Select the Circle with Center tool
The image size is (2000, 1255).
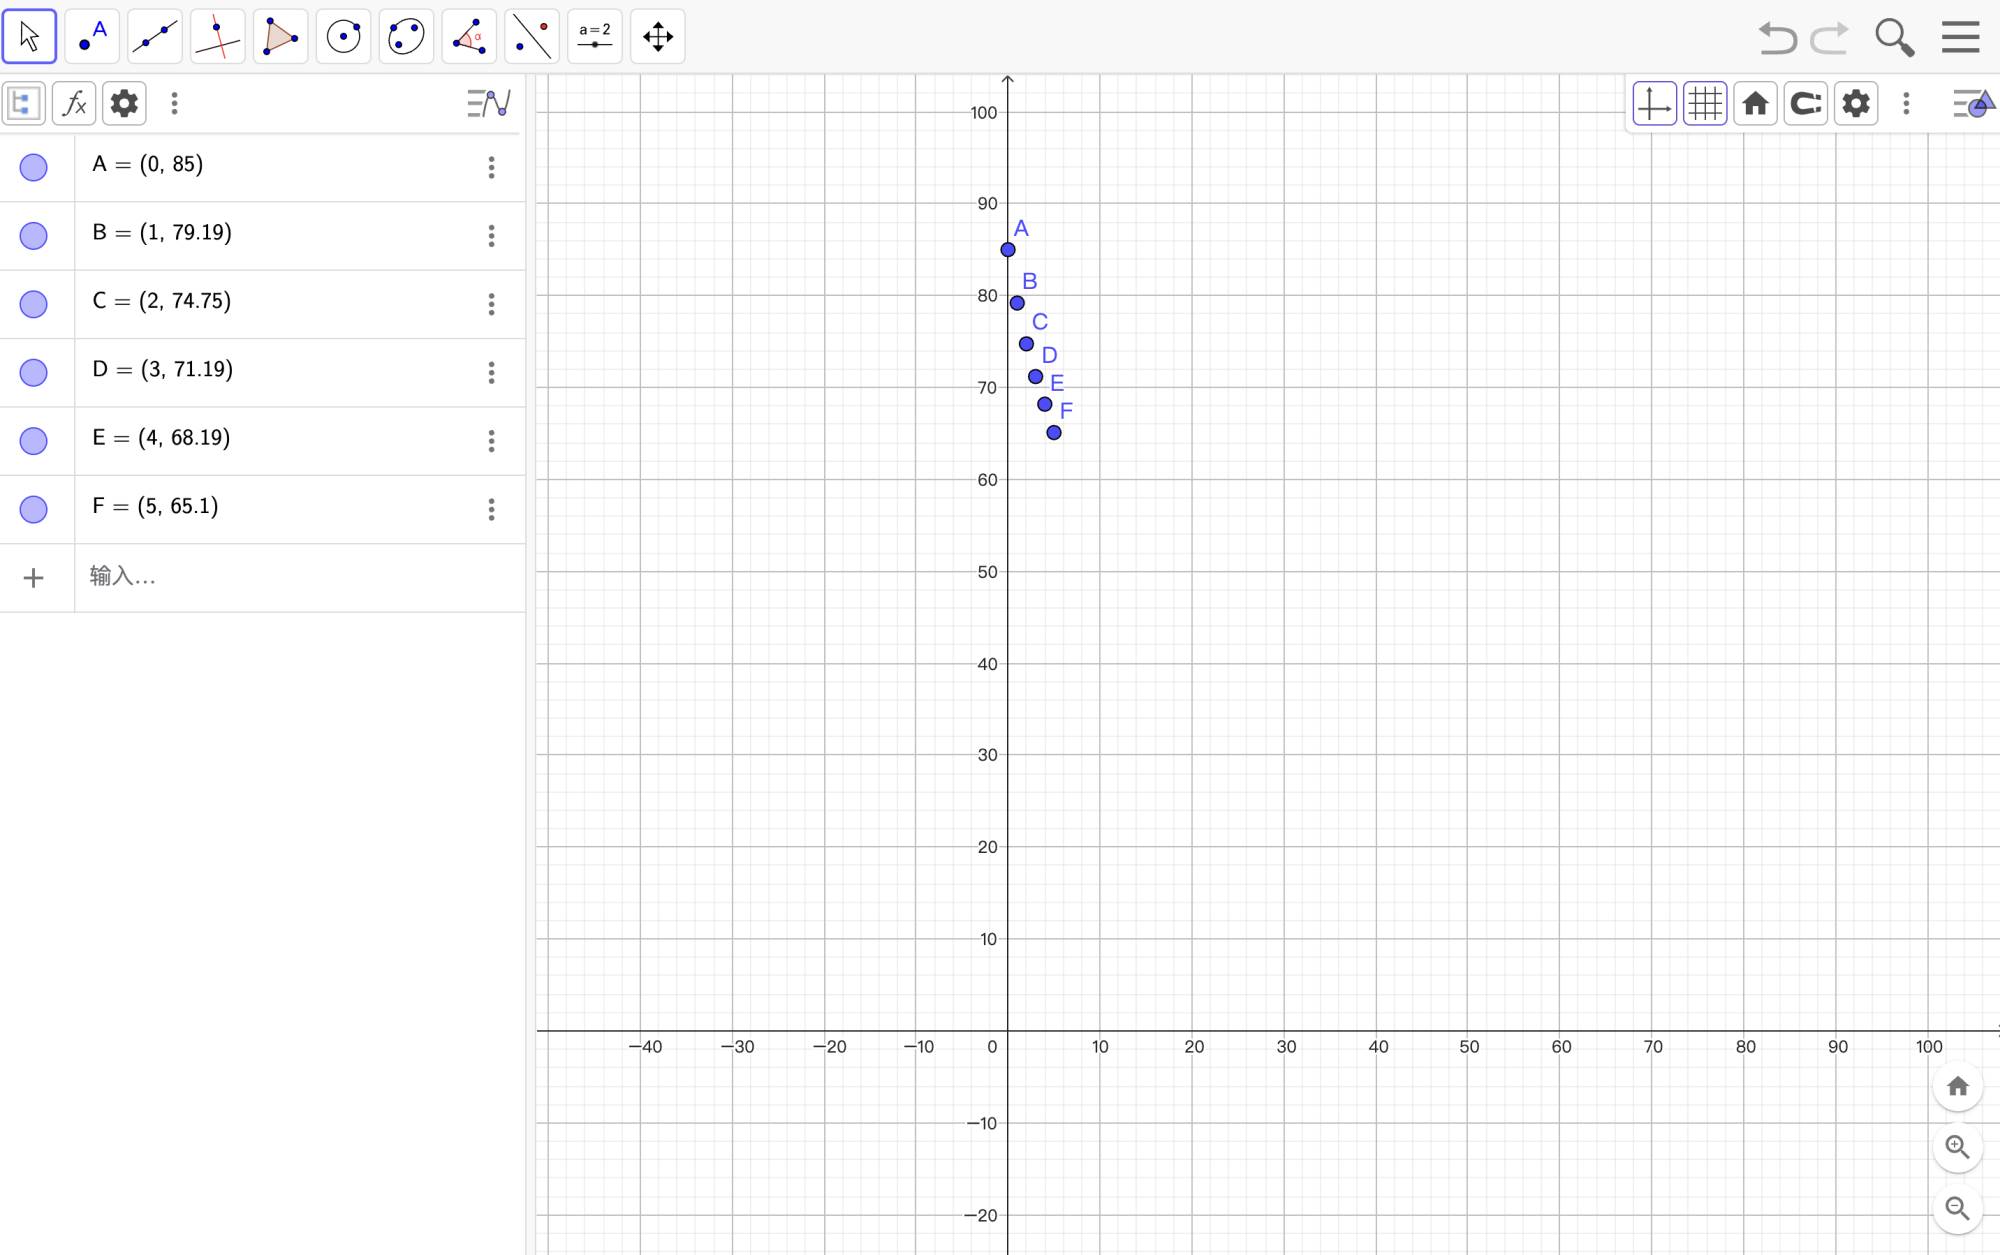(343, 37)
